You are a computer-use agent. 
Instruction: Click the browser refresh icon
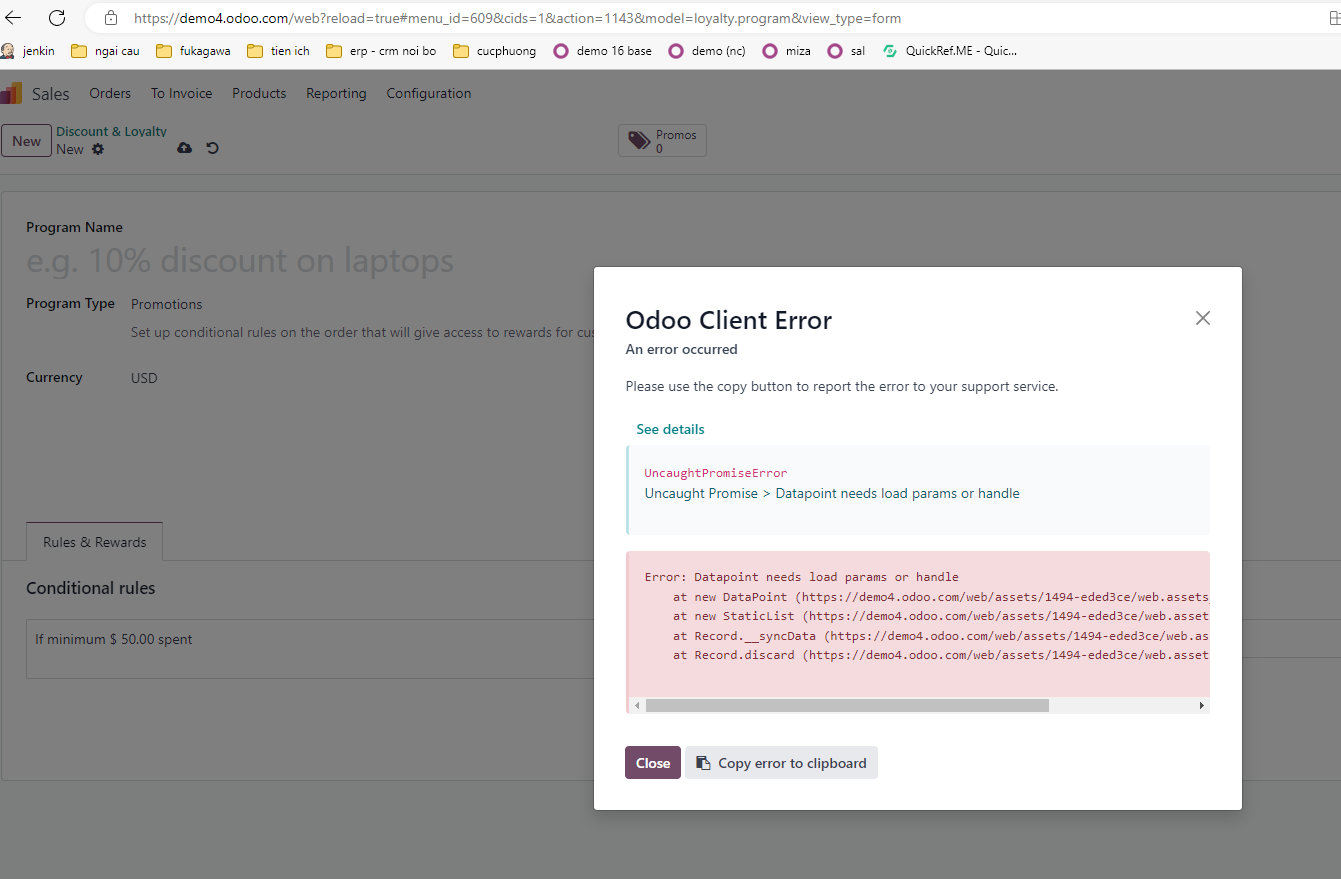pos(57,17)
